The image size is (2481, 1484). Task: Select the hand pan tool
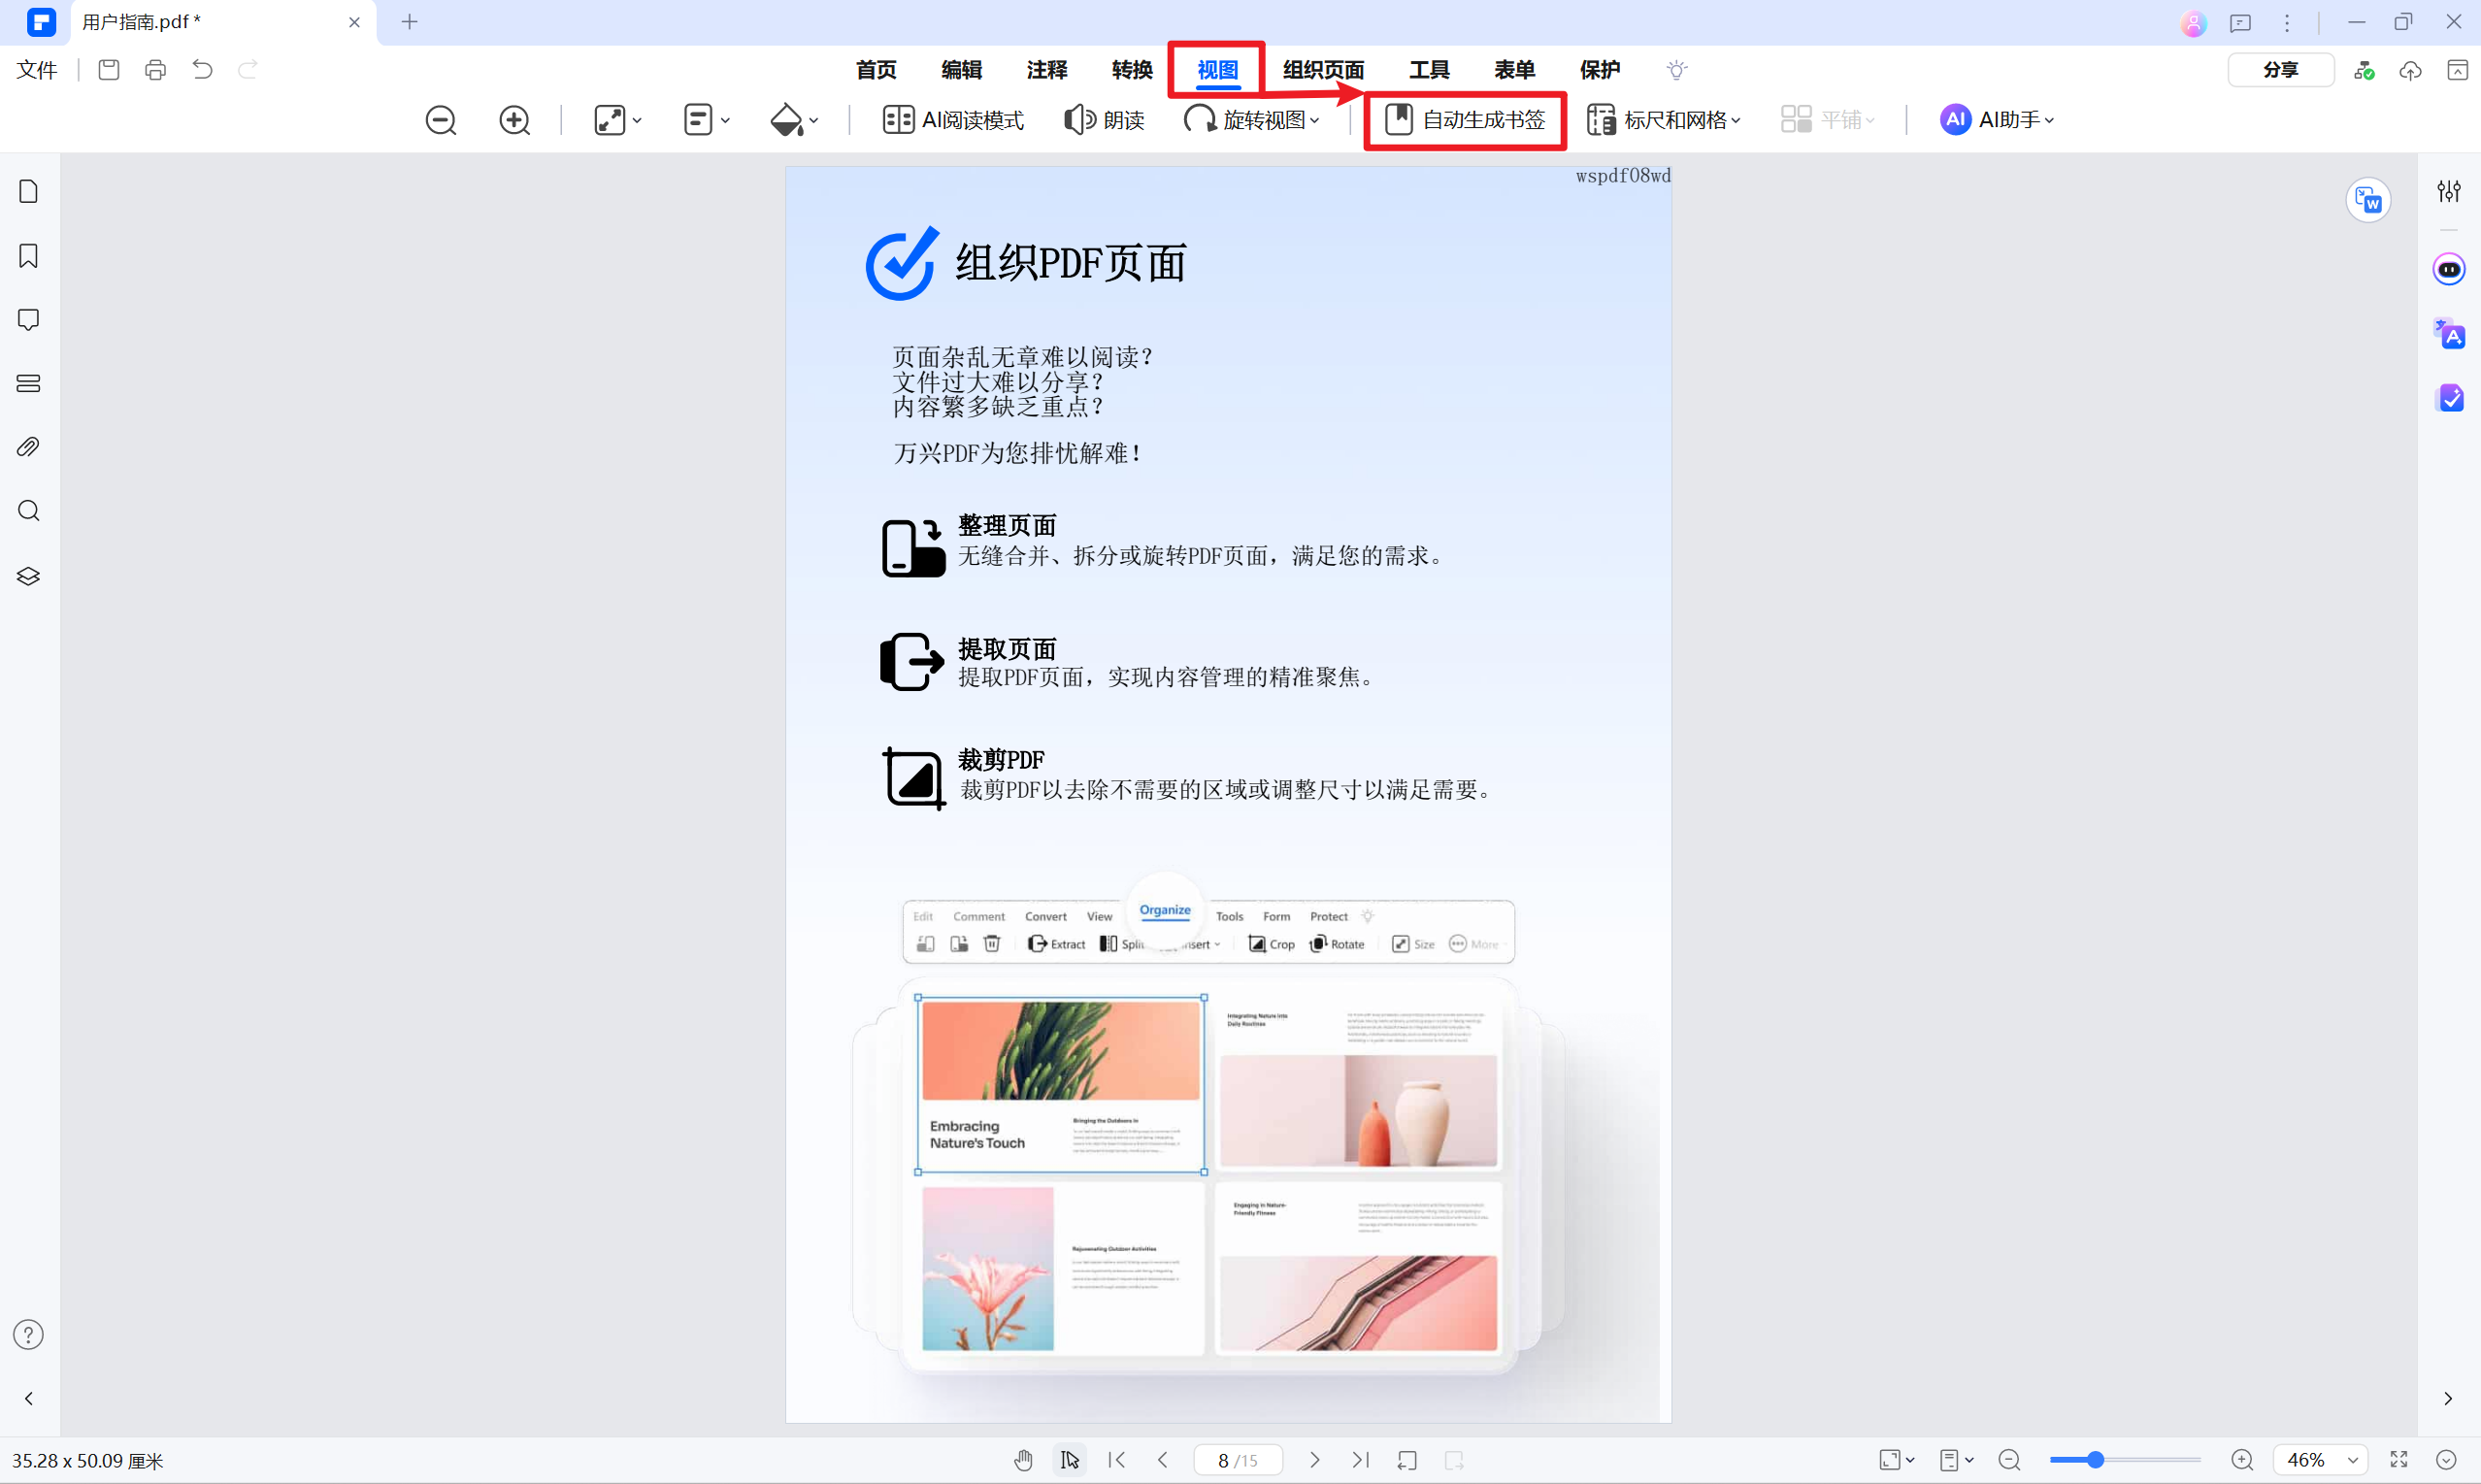[1023, 1460]
